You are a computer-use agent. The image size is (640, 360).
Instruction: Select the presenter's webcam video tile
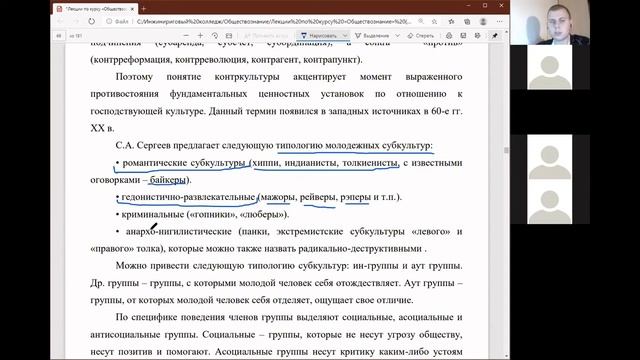point(550,22)
